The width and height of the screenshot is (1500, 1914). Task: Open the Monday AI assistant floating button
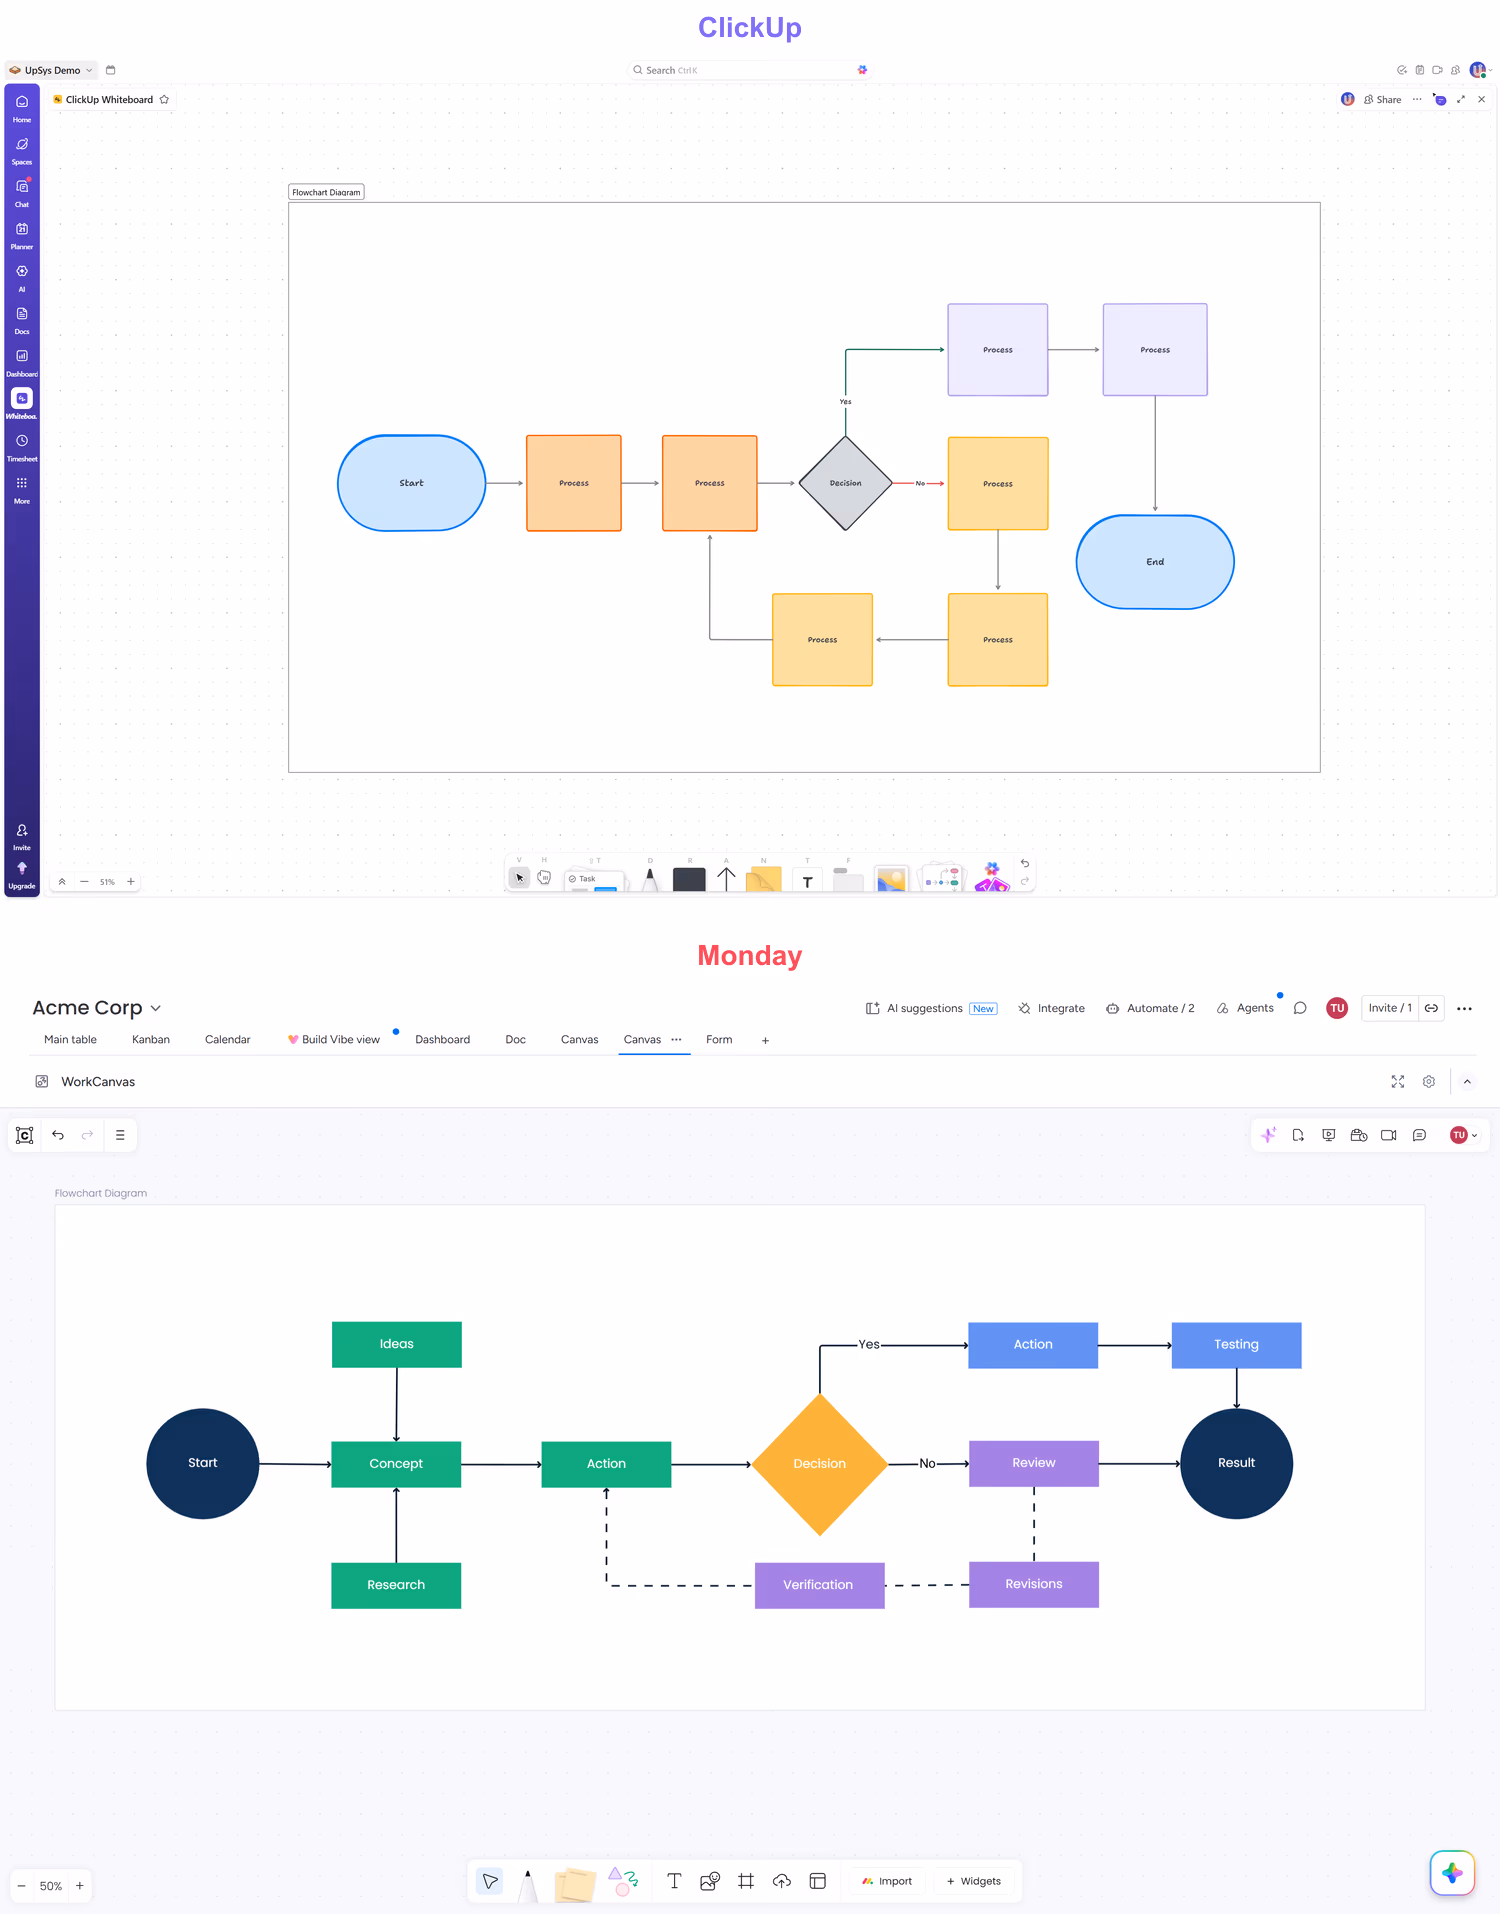point(1452,1873)
